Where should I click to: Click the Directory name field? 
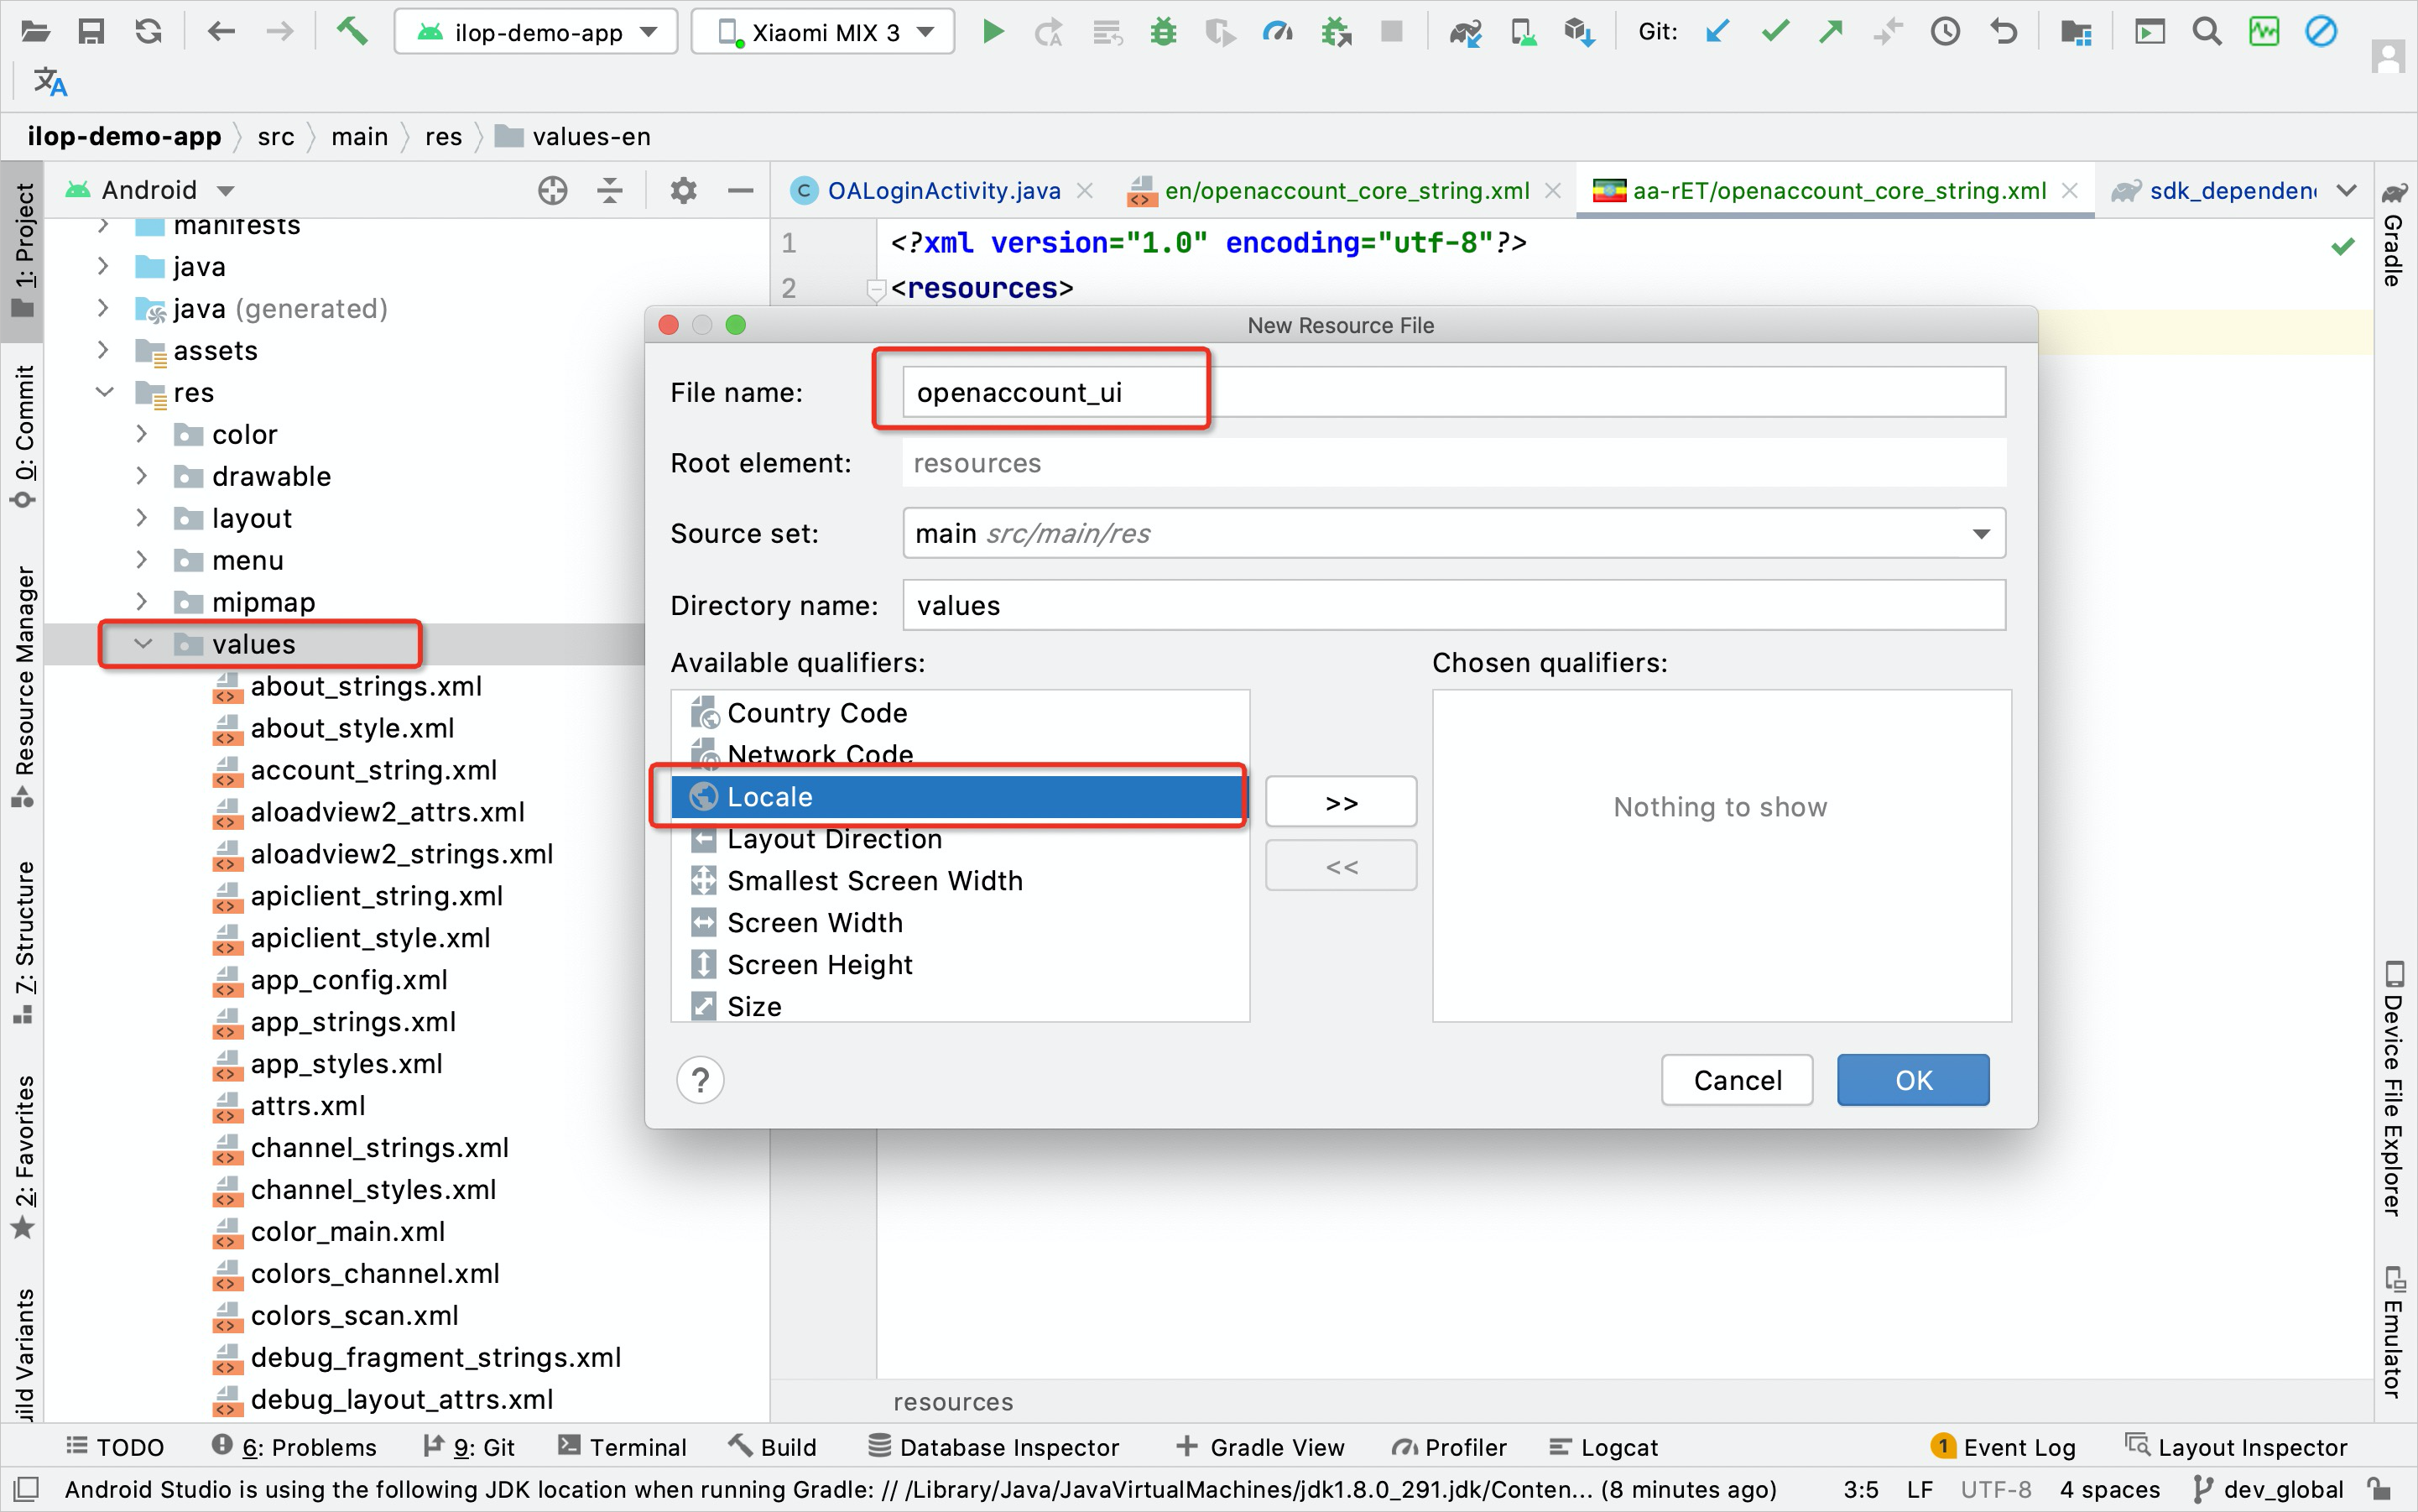point(1453,605)
